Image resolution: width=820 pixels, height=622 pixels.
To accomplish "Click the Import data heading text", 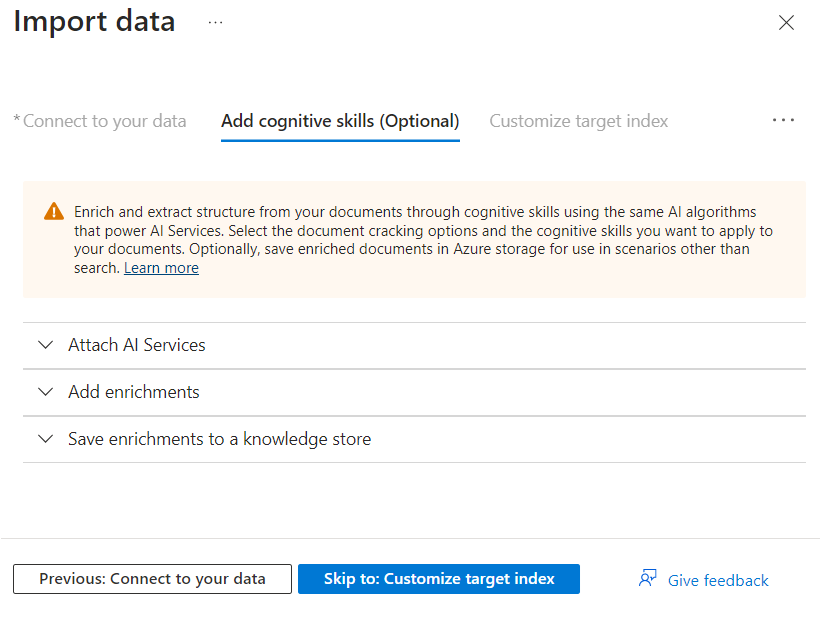I will click(94, 22).
